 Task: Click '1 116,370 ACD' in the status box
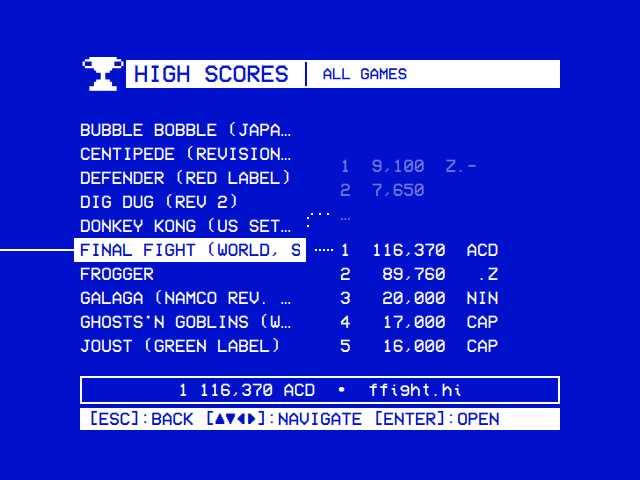pos(247,391)
